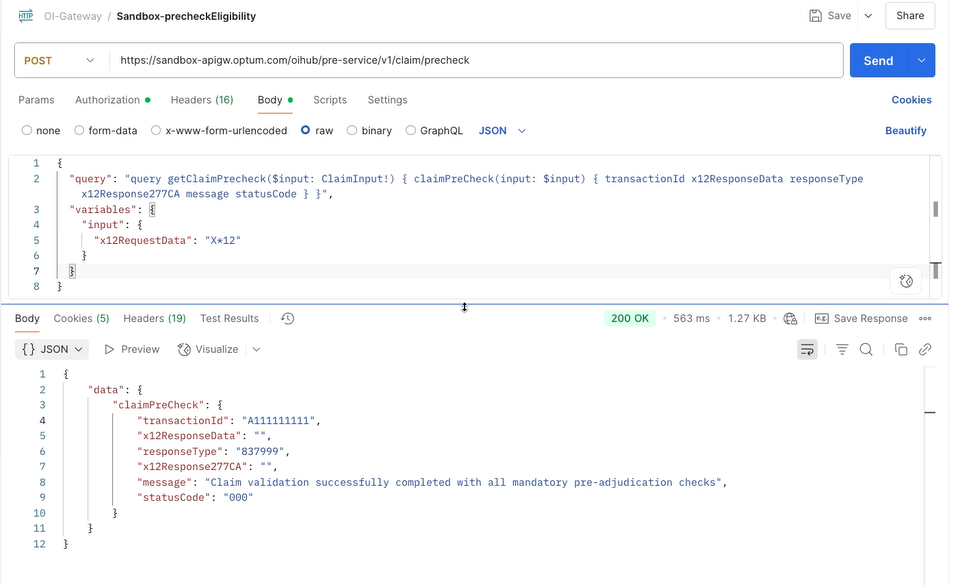The image size is (960, 585).
Task: Select the none body type
Action: pyautogui.click(x=41, y=130)
